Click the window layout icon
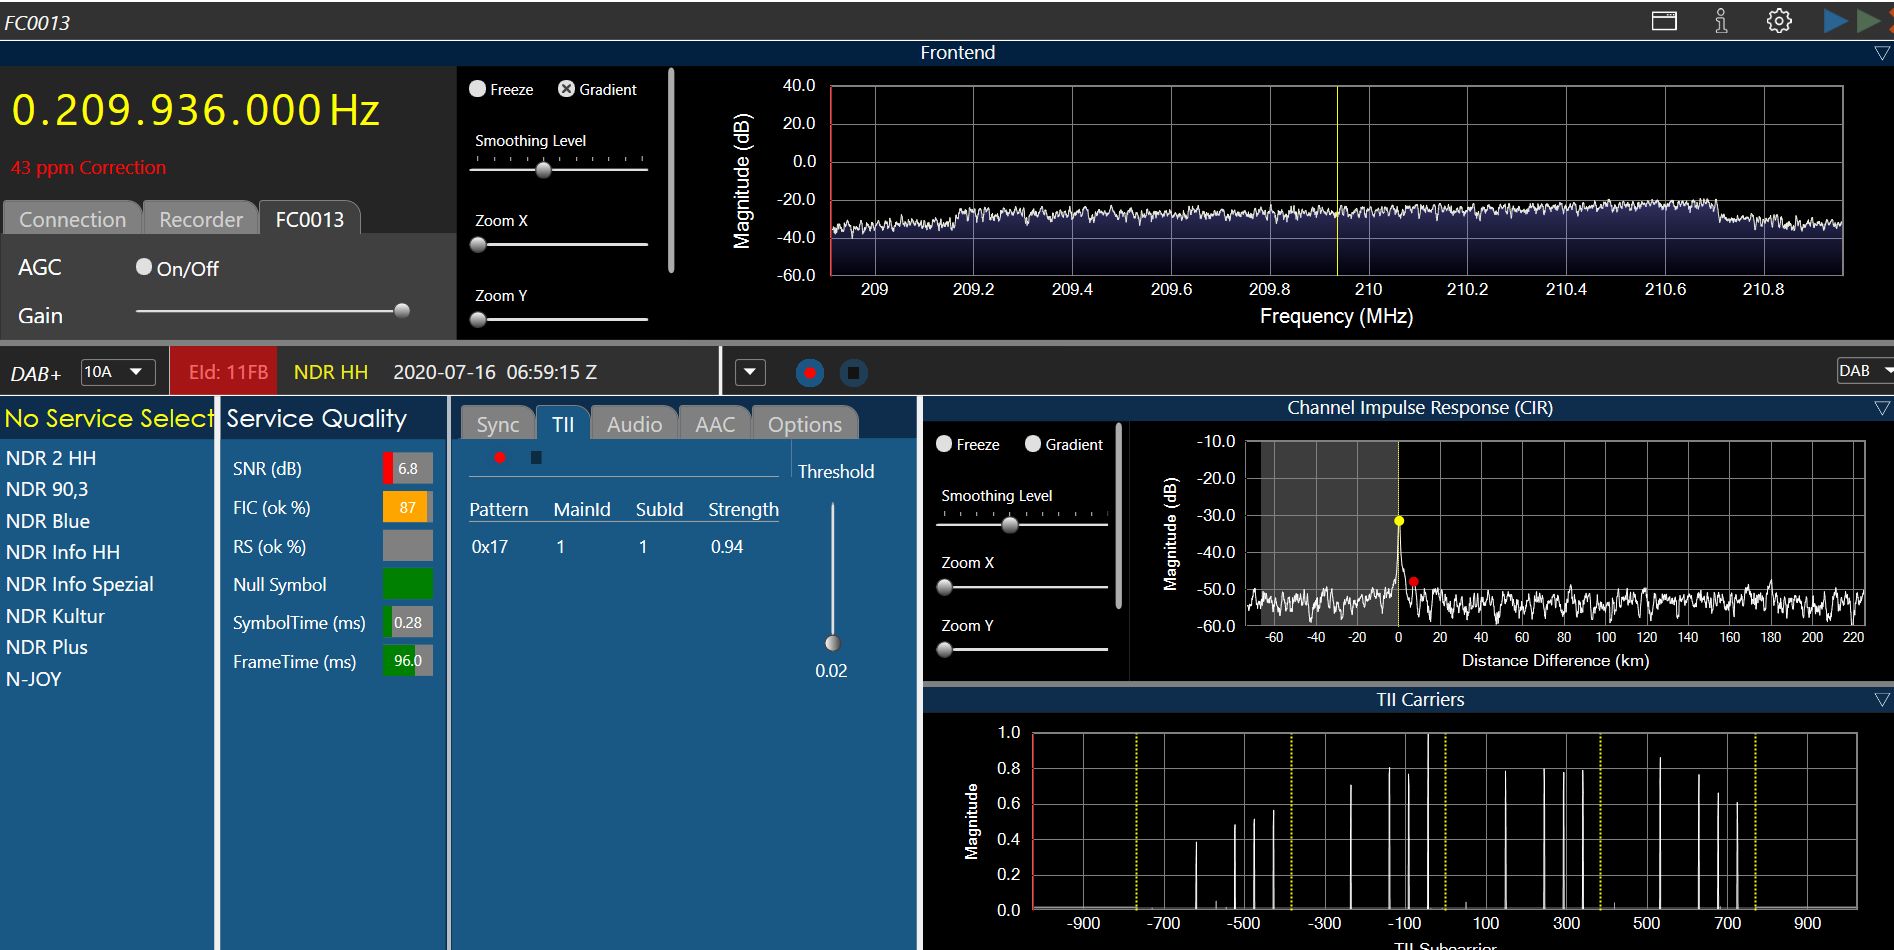Screen dimensions: 1894x950 pyautogui.click(x=1664, y=21)
